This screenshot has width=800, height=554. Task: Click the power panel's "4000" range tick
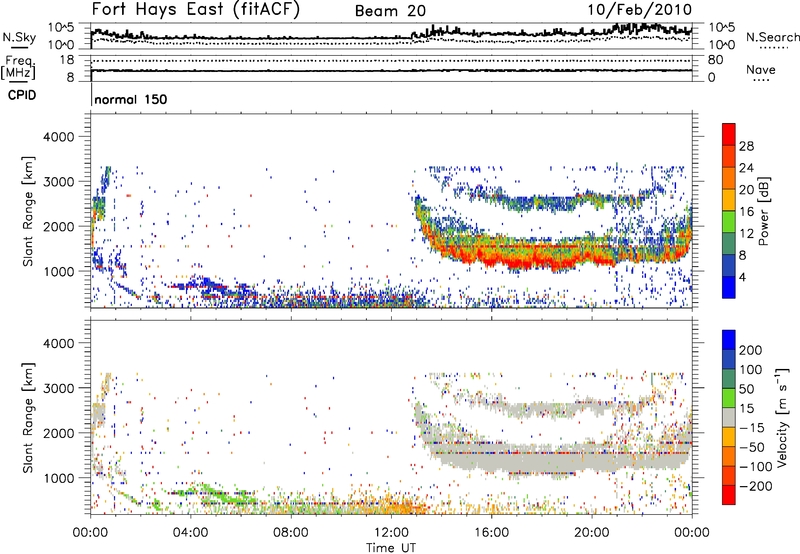pyautogui.click(x=59, y=137)
